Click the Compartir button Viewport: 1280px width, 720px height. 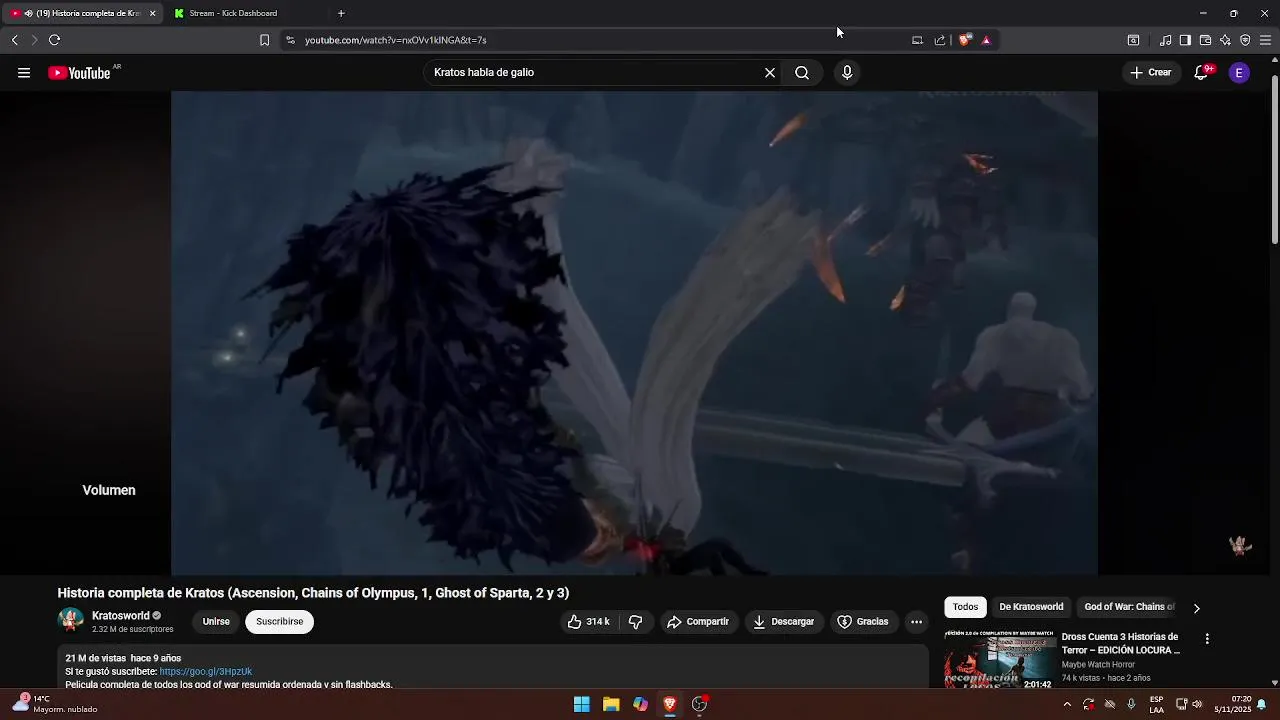pyautogui.click(x=698, y=622)
